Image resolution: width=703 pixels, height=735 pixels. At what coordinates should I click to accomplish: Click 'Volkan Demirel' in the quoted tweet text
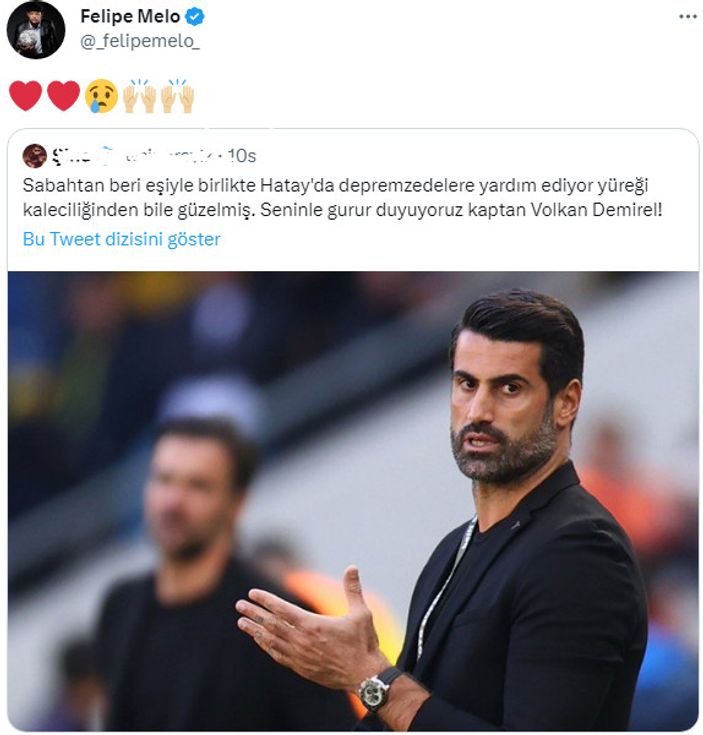click(x=596, y=210)
